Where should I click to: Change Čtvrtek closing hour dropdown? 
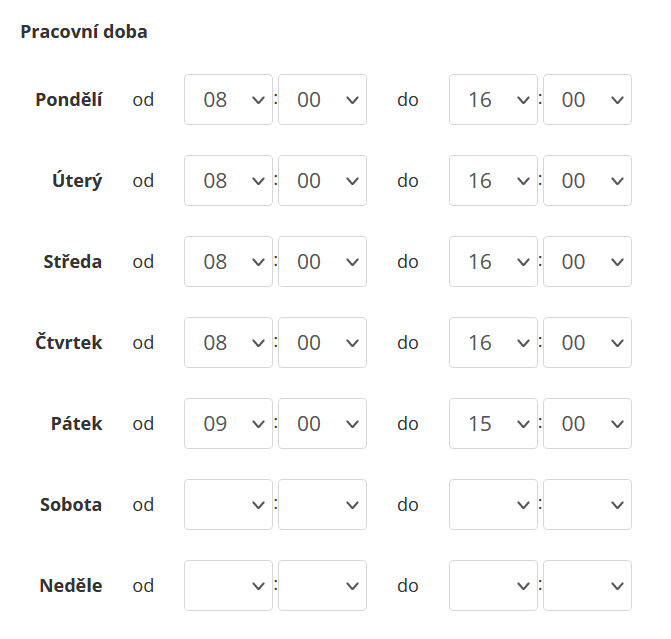tap(493, 343)
